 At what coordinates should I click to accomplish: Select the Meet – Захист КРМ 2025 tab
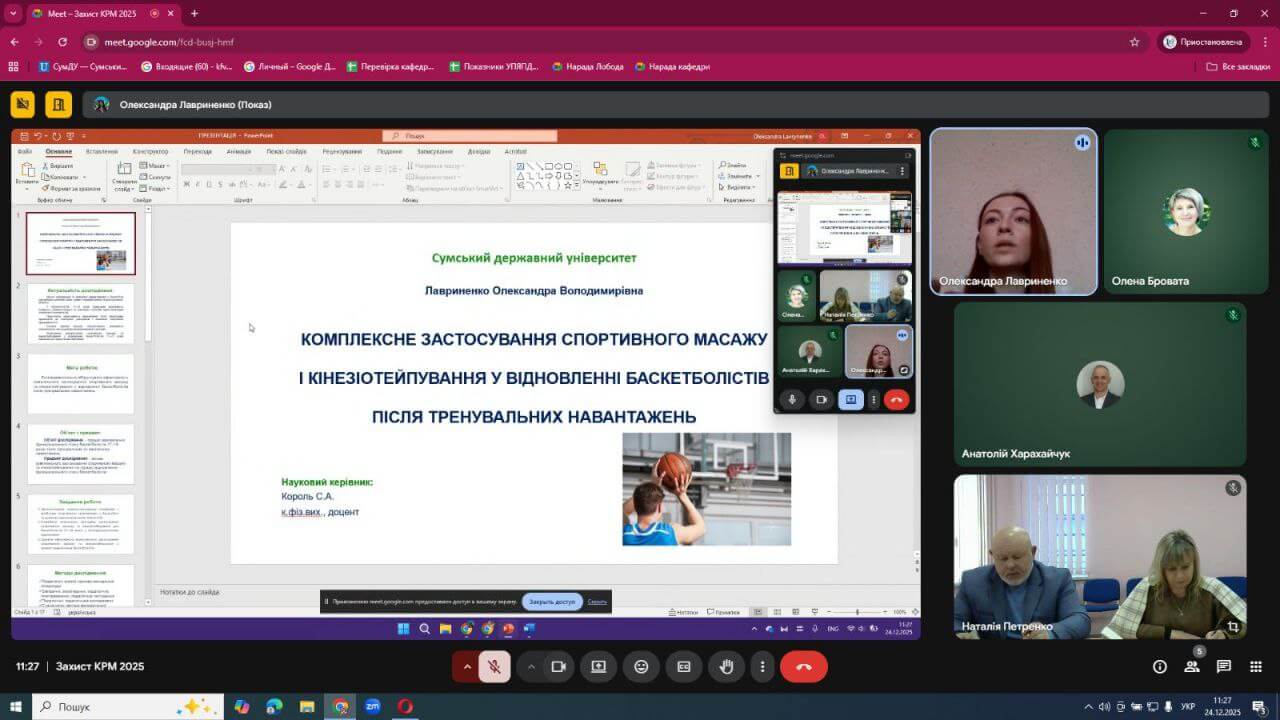90,13
